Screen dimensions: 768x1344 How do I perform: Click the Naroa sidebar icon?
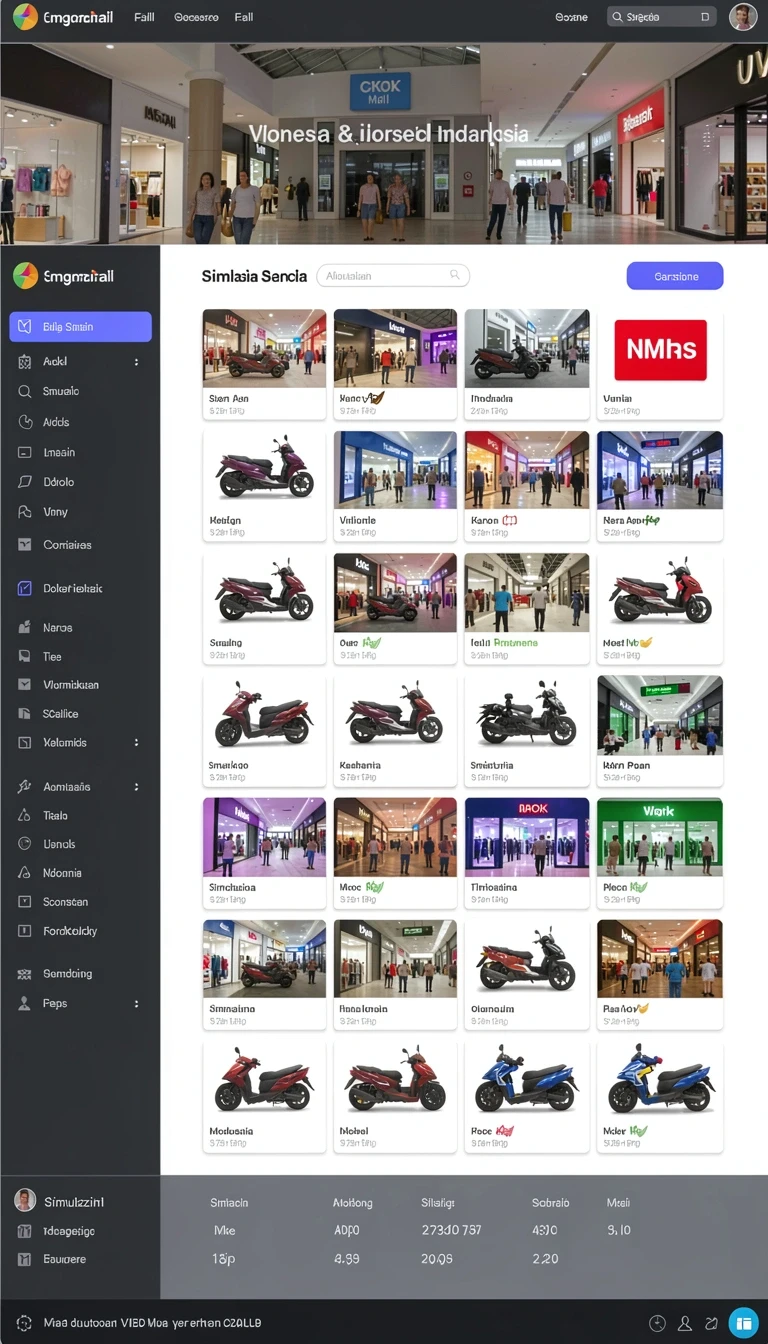[x=25, y=628]
